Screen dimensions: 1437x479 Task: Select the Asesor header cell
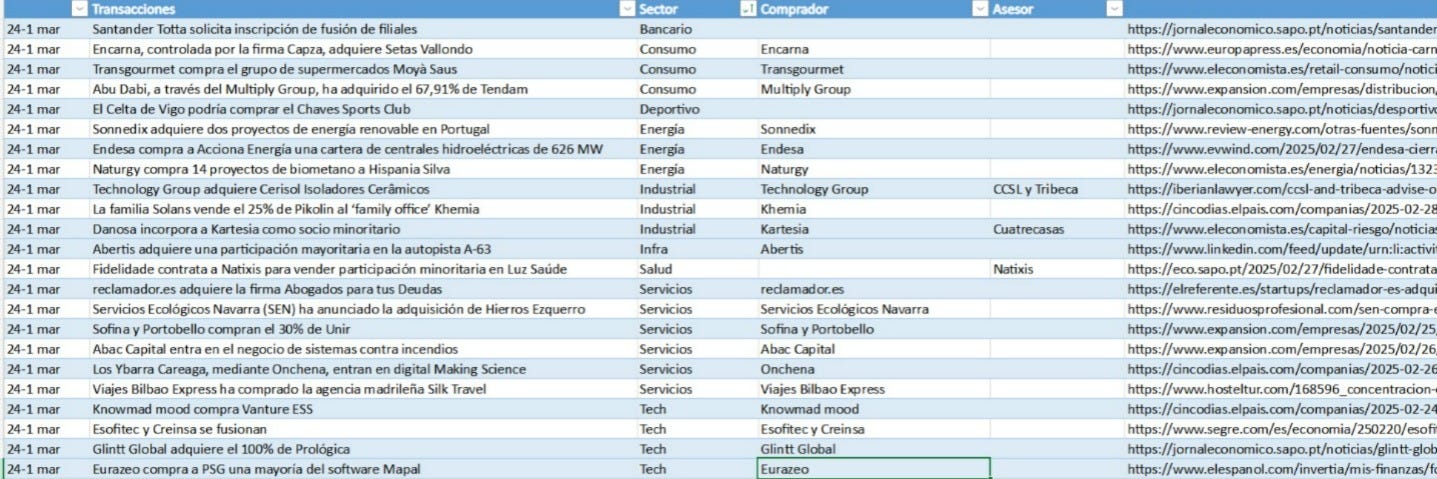click(x=1056, y=9)
